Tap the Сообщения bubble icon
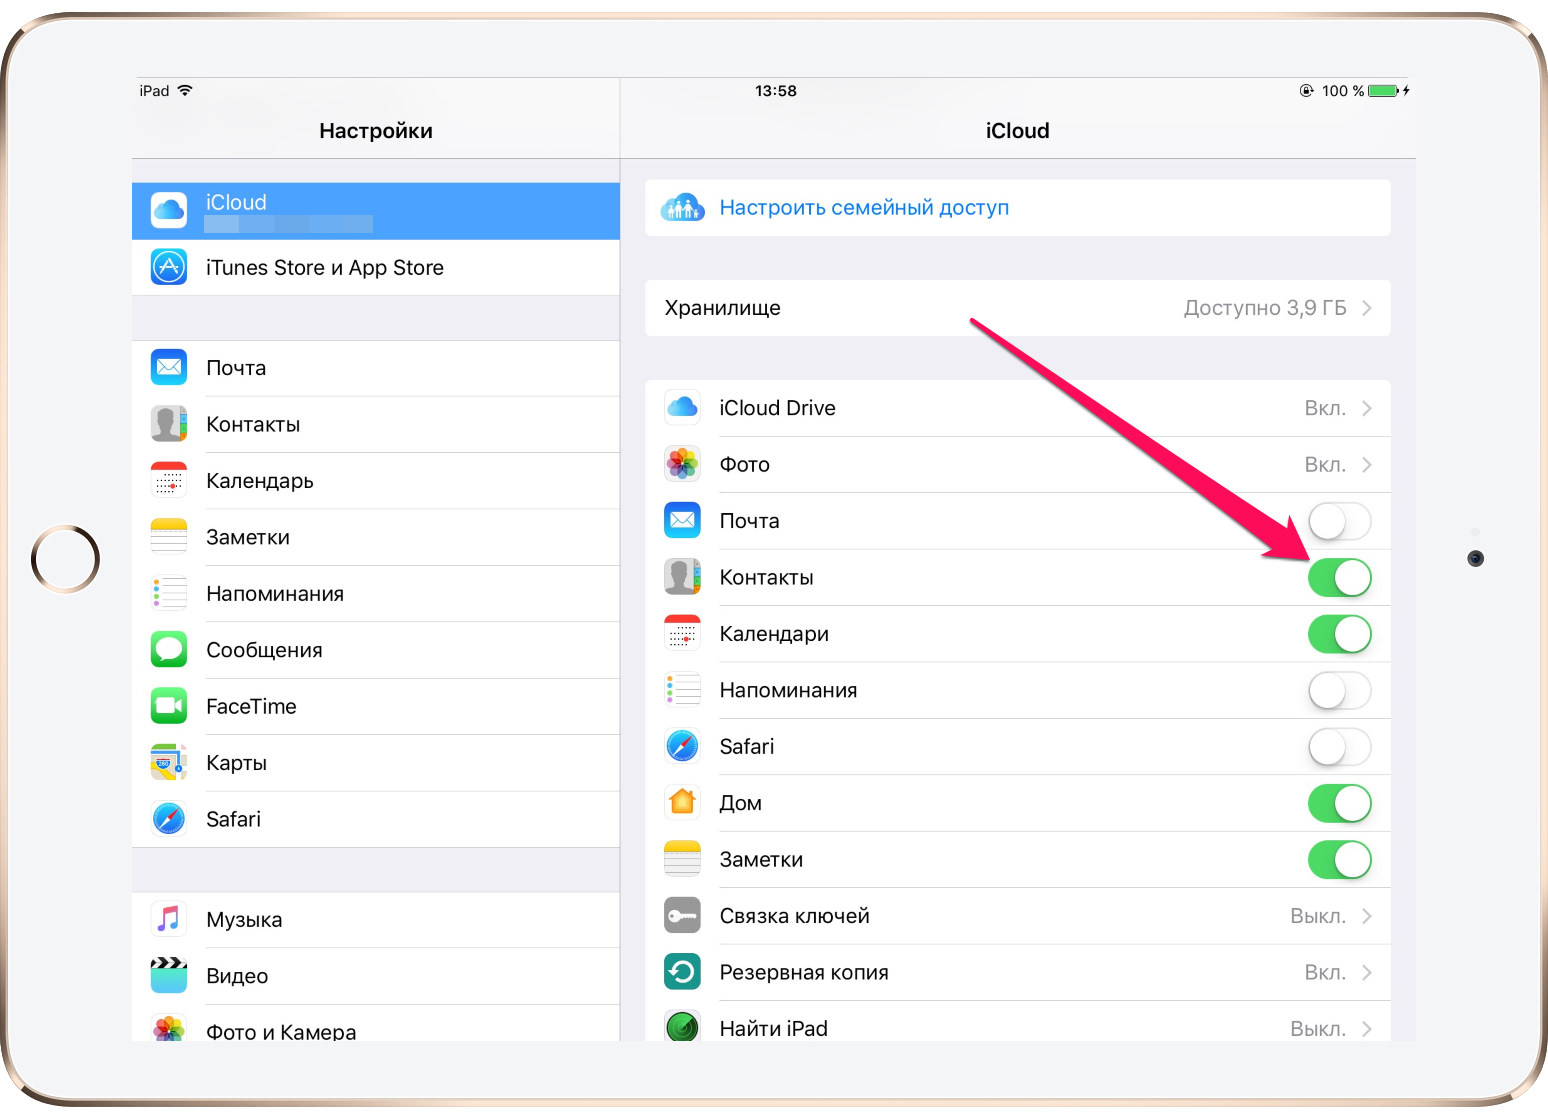This screenshot has height=1120, width=1548. pos(169,650)
